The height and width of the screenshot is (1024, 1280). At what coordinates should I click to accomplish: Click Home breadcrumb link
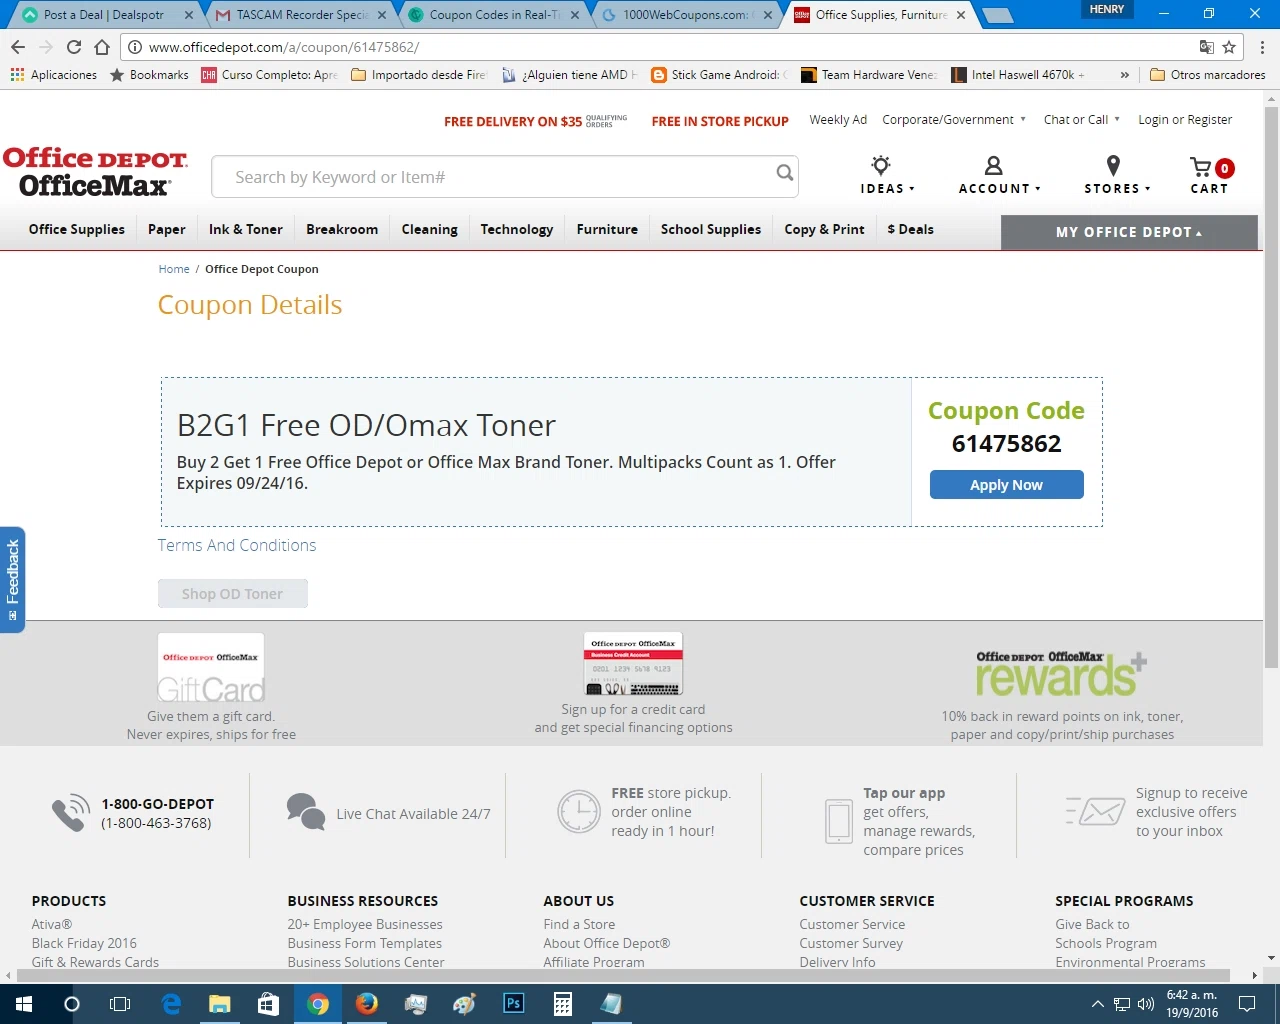click(x=174, y=269)
